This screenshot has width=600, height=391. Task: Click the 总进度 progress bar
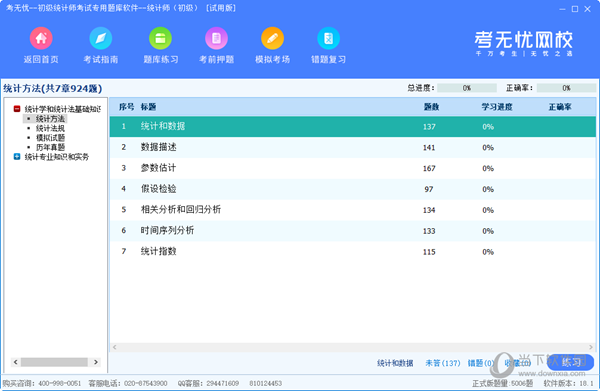coord(467,88)
